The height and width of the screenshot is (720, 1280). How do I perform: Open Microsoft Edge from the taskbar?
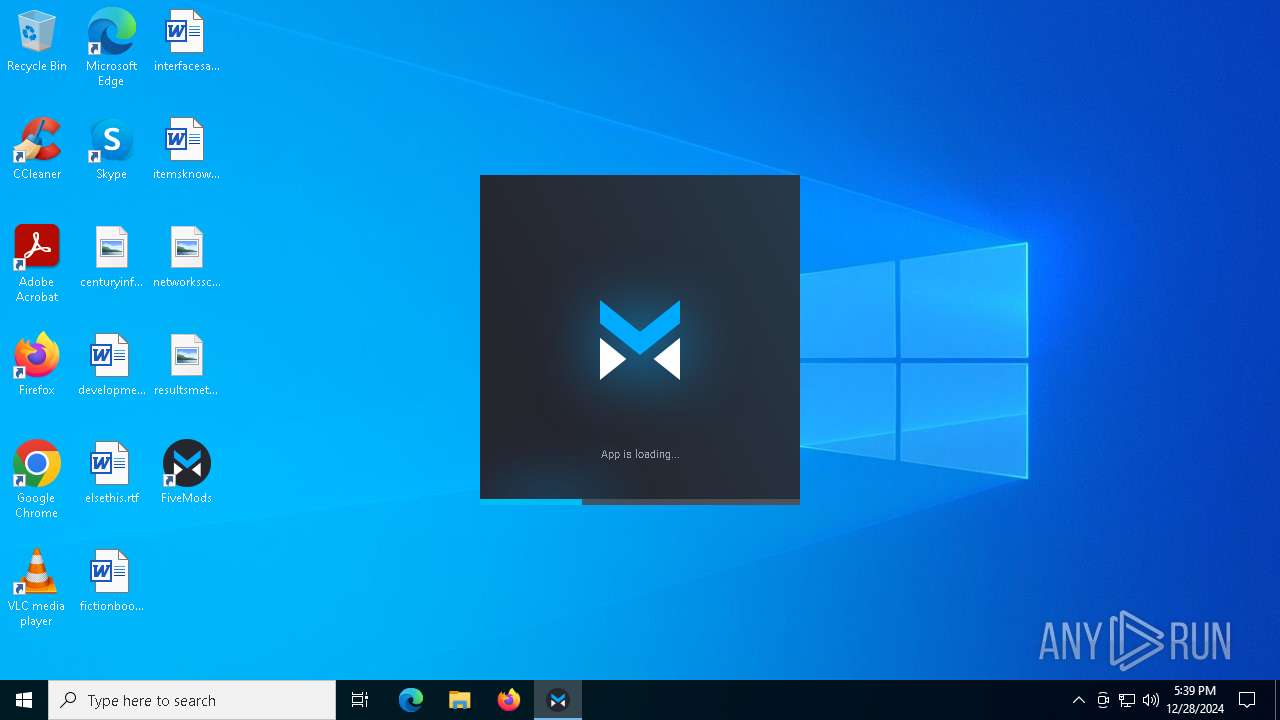point(411,700)
